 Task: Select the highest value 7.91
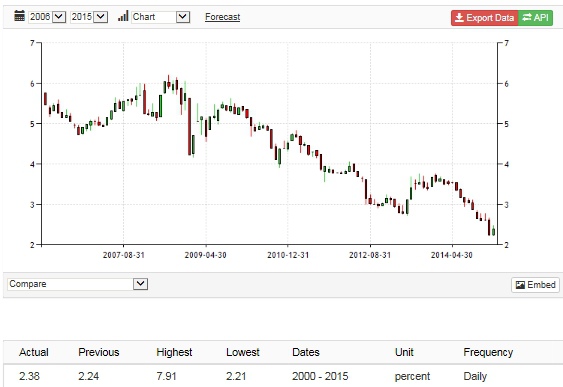click(166, 376)
